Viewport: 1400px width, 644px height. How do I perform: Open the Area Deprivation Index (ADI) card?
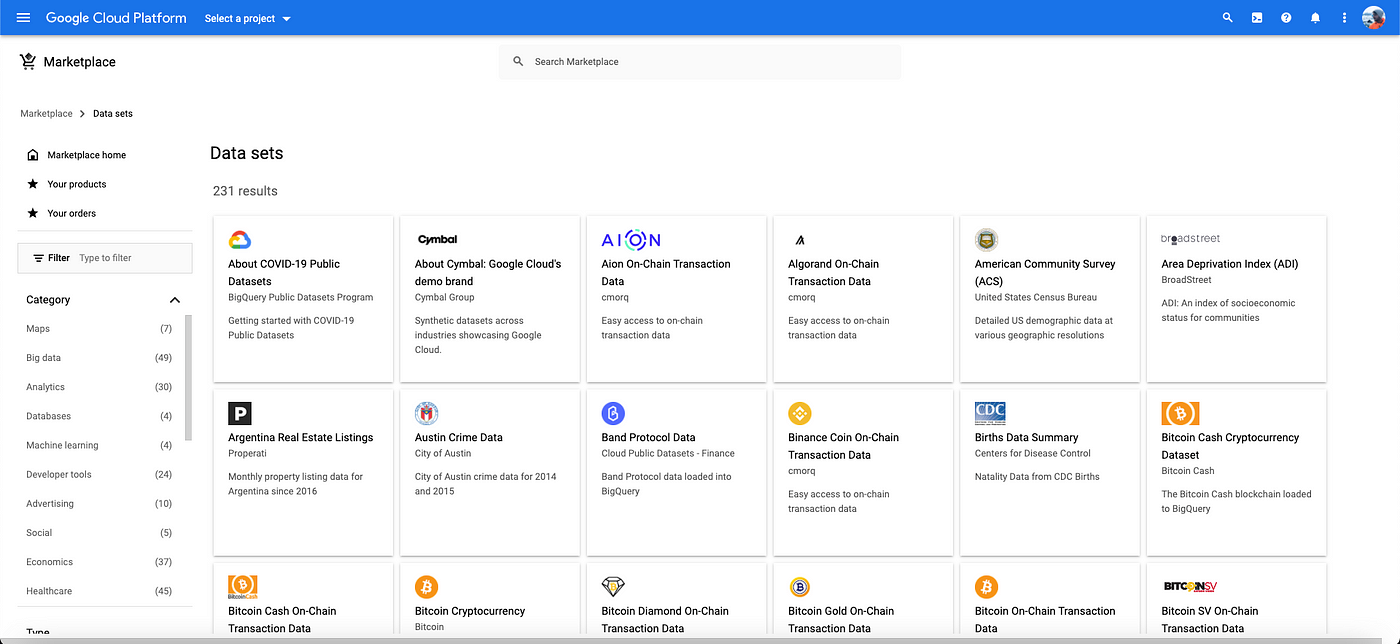click(1236, 298)
